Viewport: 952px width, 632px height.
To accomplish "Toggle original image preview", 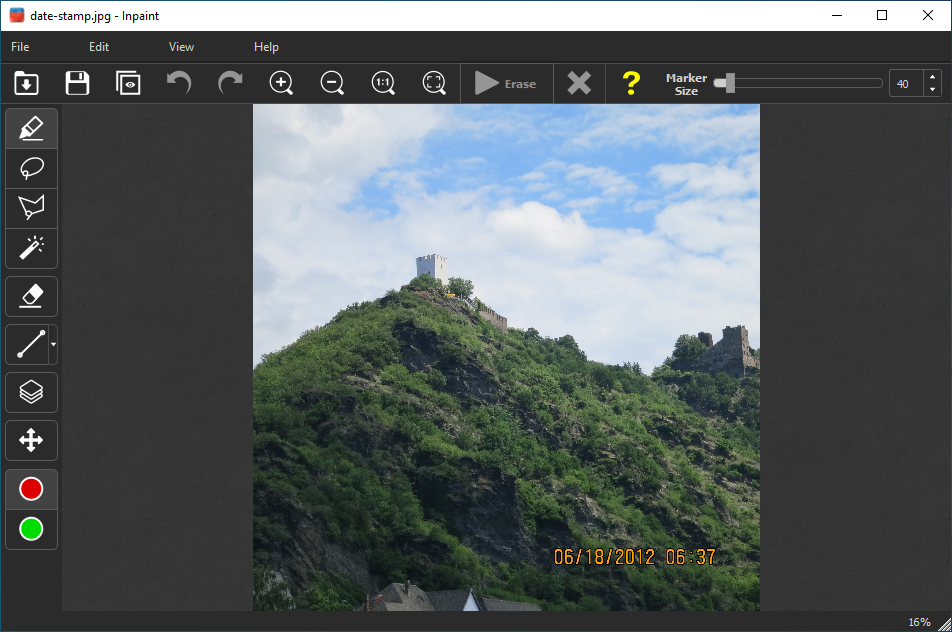I will 128,83.
